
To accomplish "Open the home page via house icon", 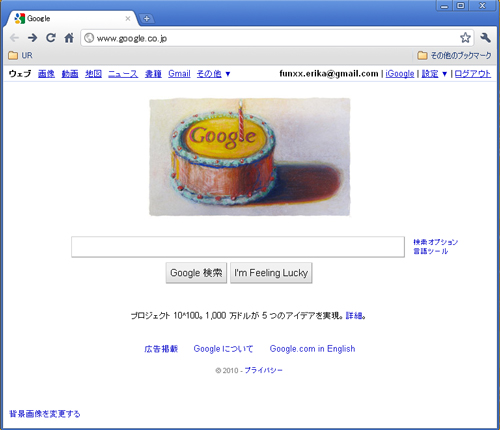I will pyautogui.click(x=69, y=38).
